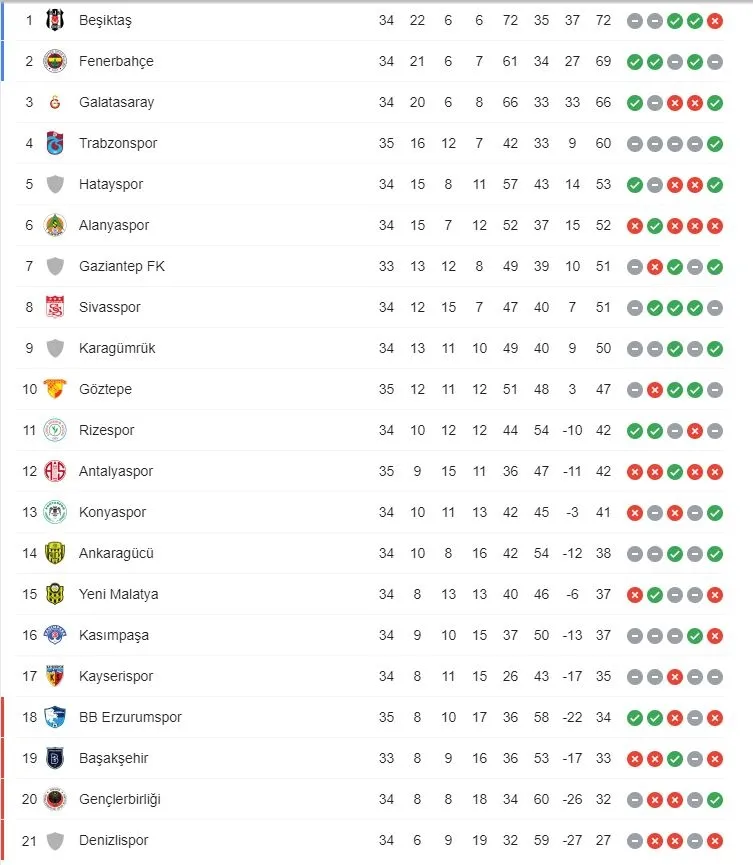Click Rizespor's first form result icon
Image resolution: width=753 pixels, height=865 pixels.
coord(635,430)
